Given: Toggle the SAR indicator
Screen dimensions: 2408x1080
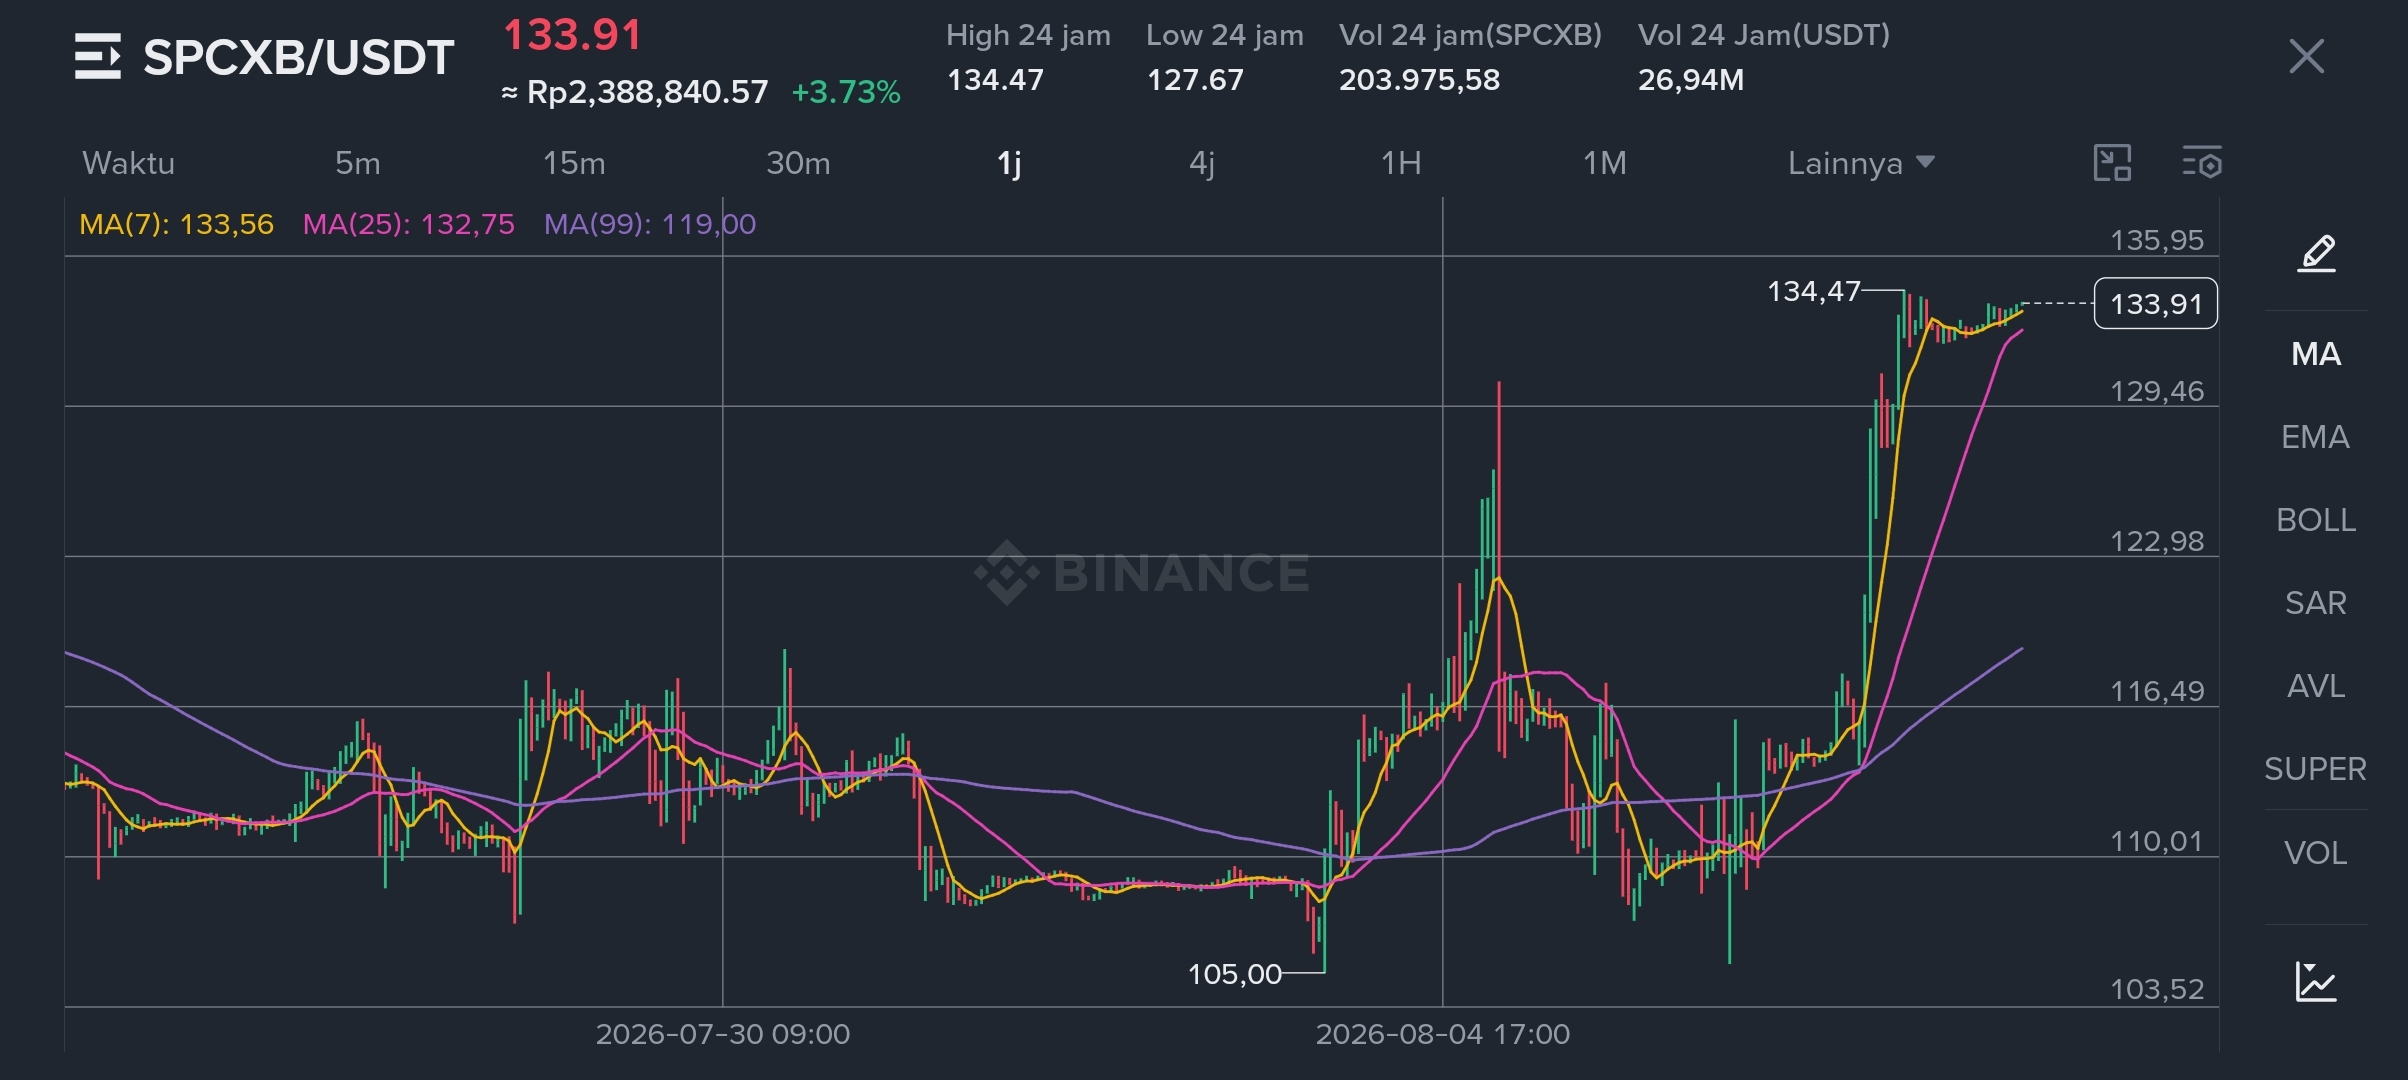Looking at the screenshot, I should (x=2316, y=603).
